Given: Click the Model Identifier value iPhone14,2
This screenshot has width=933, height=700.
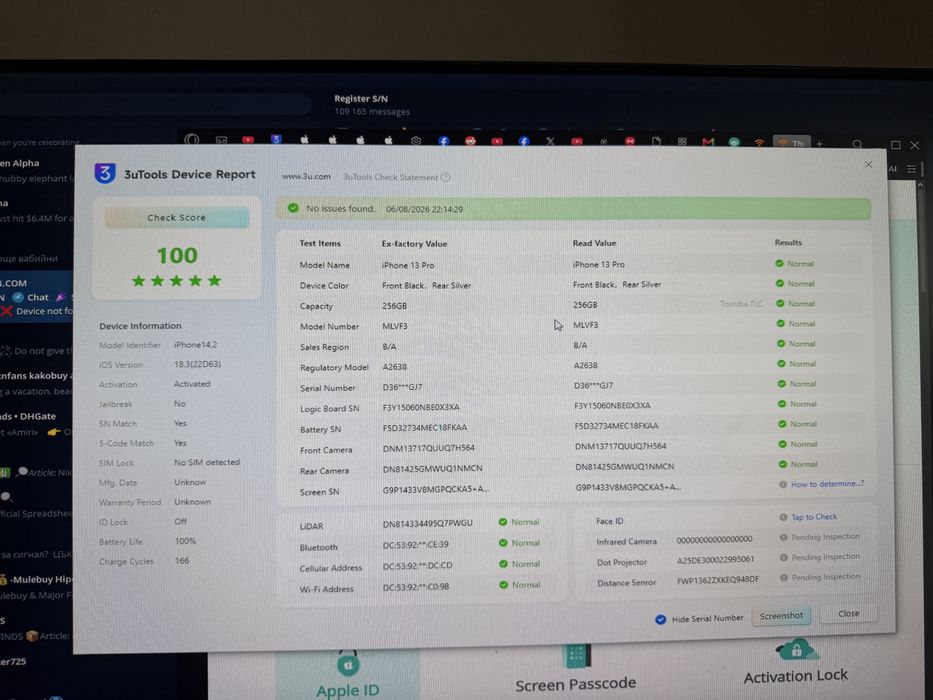Looking at the screenshot, I should (x=196, y=345).
